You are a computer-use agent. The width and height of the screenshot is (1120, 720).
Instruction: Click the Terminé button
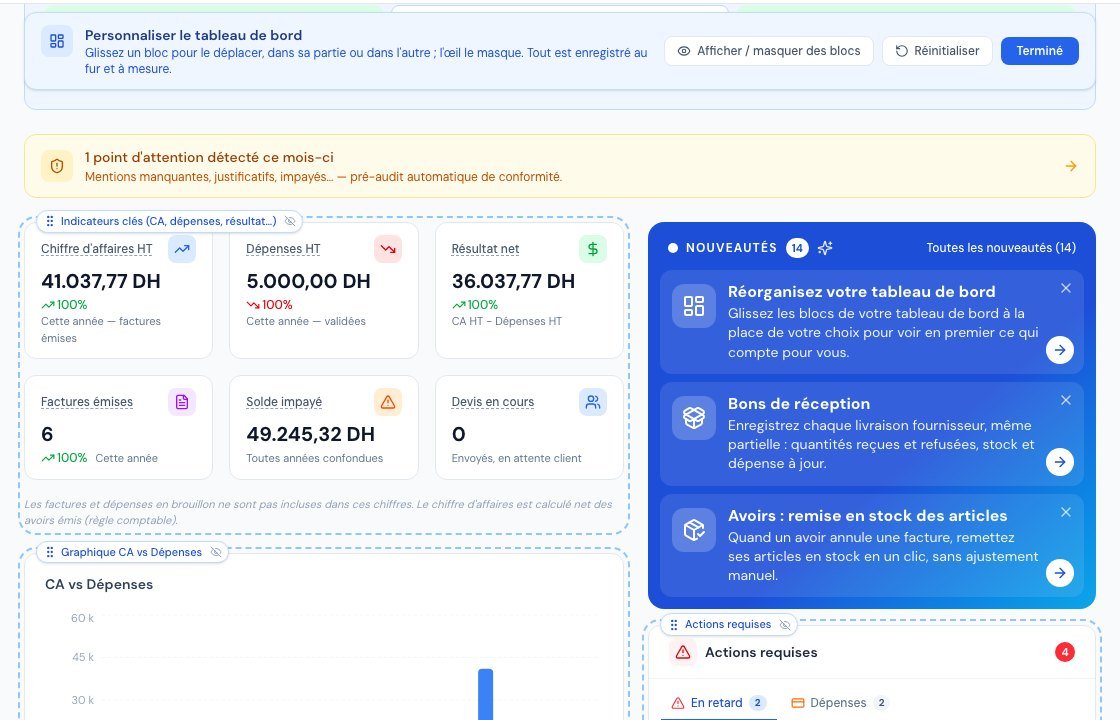pos(1039,51)
